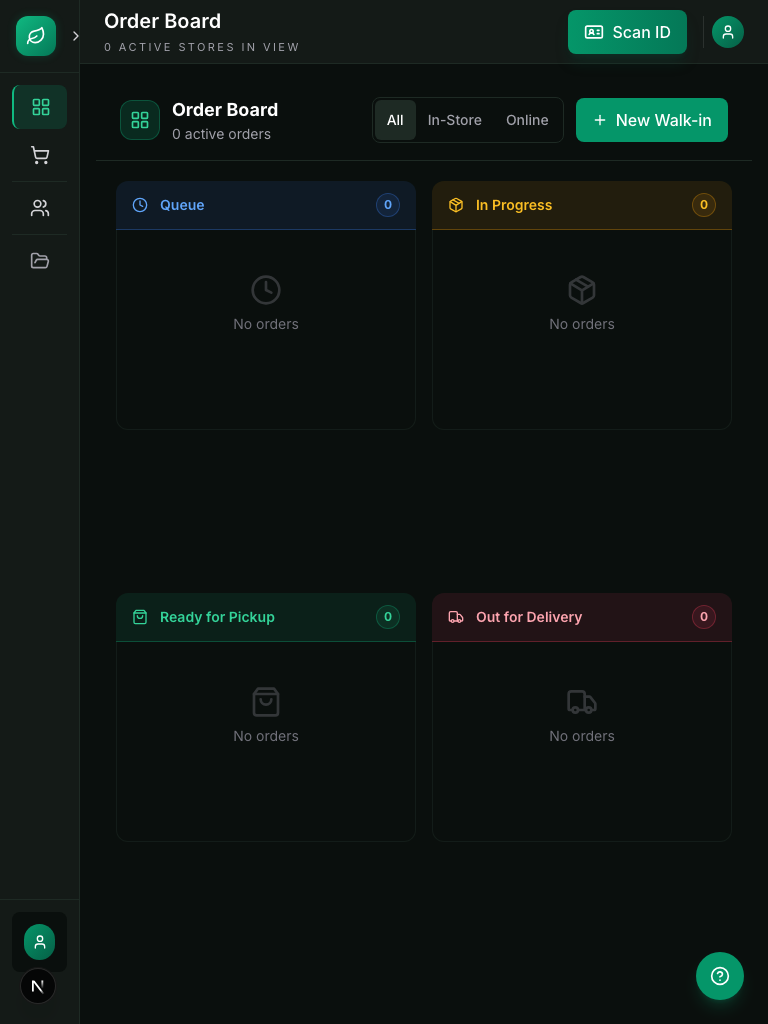The image size is (768, 1024).
Task: Open the dashboard grid icon in sidebar
Action: click(x=40, y=107)
